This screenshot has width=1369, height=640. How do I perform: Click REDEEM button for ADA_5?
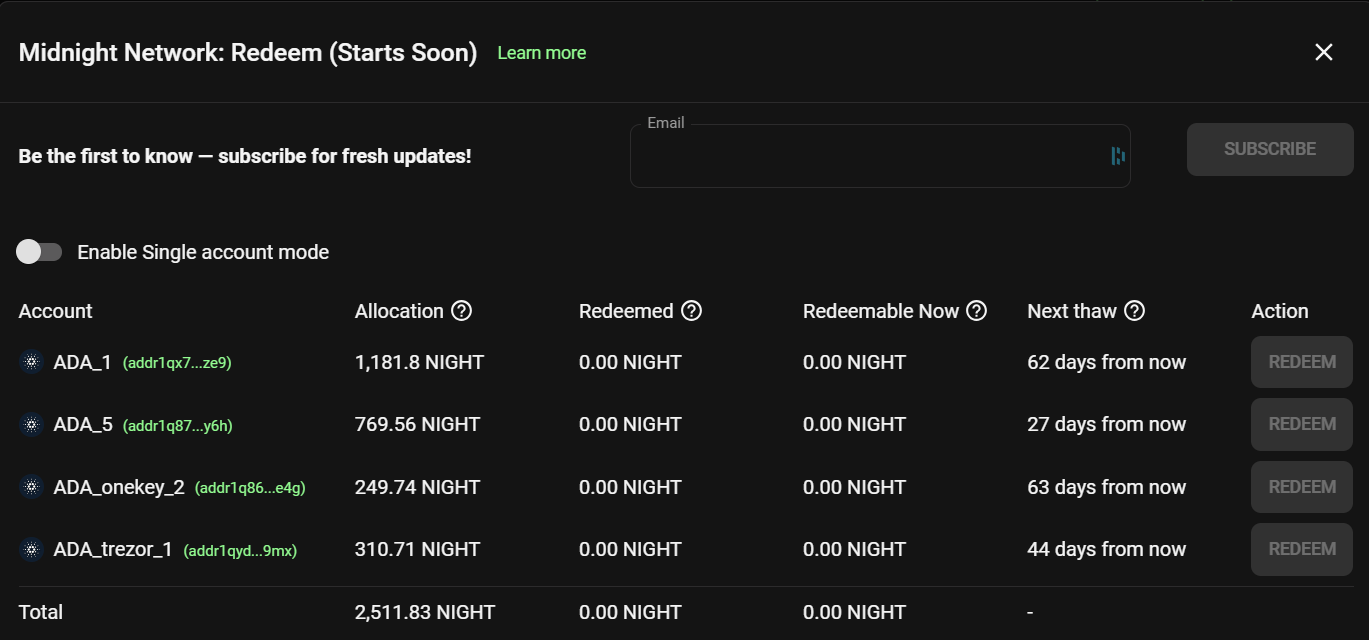[x=1302, y=424]
